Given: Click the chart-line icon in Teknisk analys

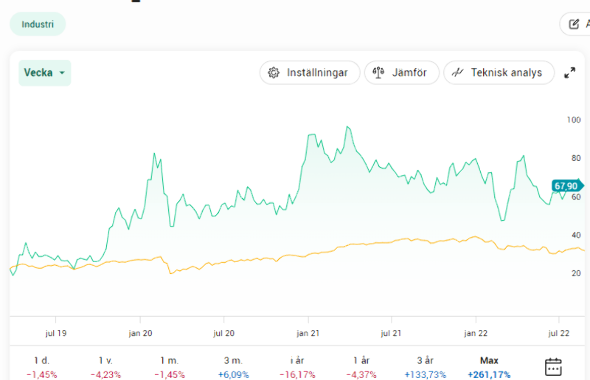Looking at the screenshot, I should pos(457,72).
